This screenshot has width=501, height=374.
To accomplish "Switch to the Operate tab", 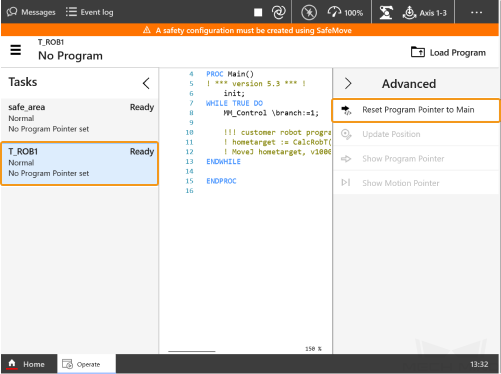I will pos(87,364).
